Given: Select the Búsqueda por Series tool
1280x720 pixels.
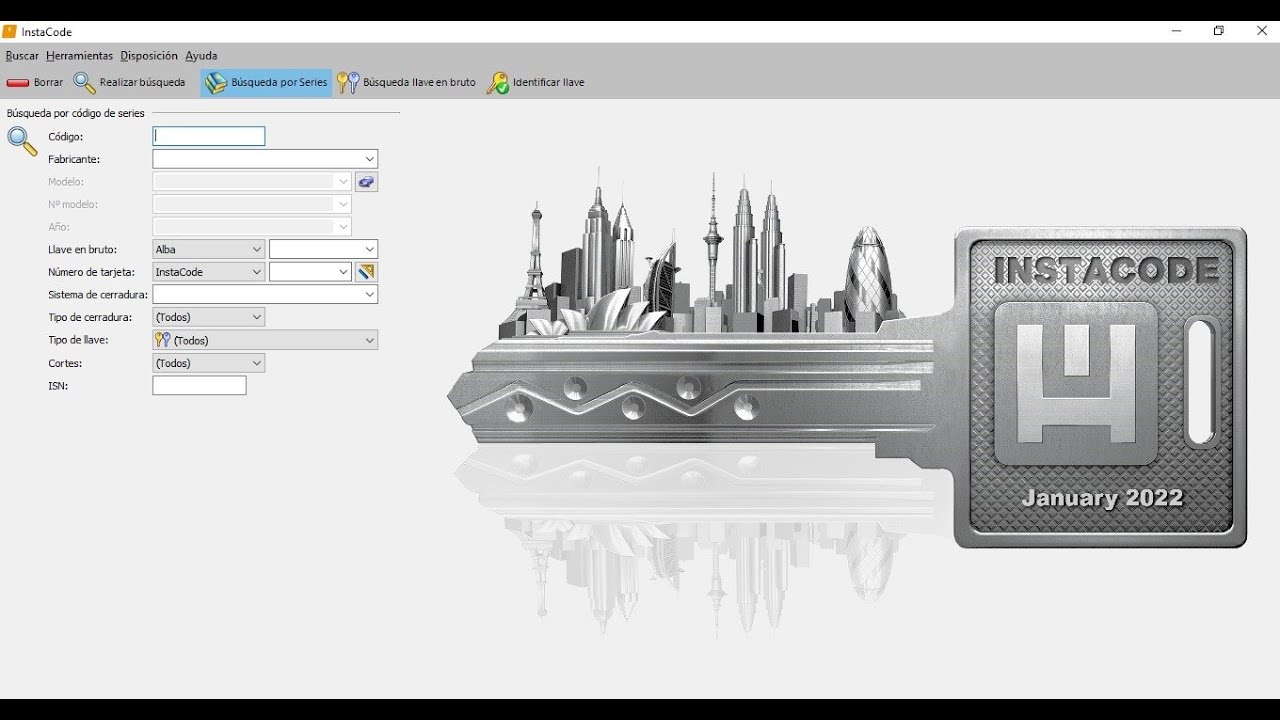Looking at the screenshot, I should 266,83.
